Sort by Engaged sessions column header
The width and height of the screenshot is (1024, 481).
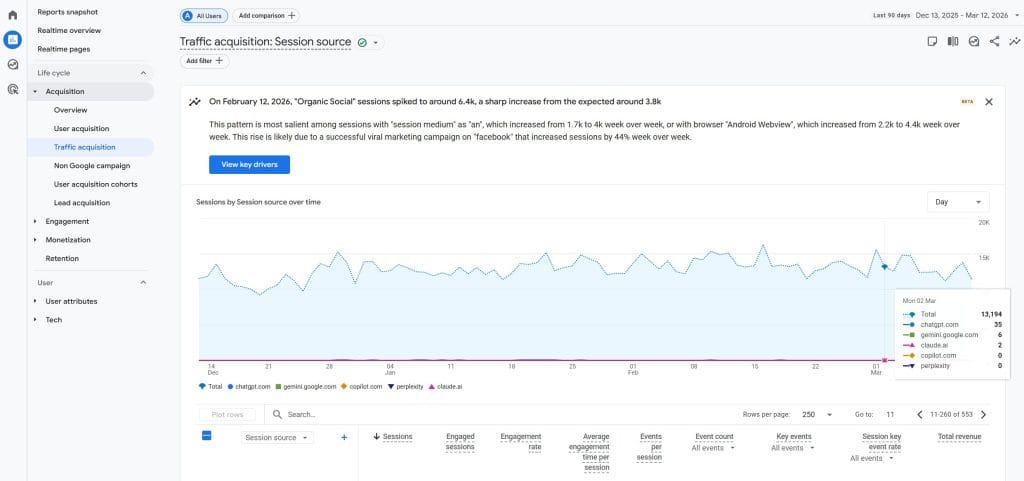click(x=460, y=442)
